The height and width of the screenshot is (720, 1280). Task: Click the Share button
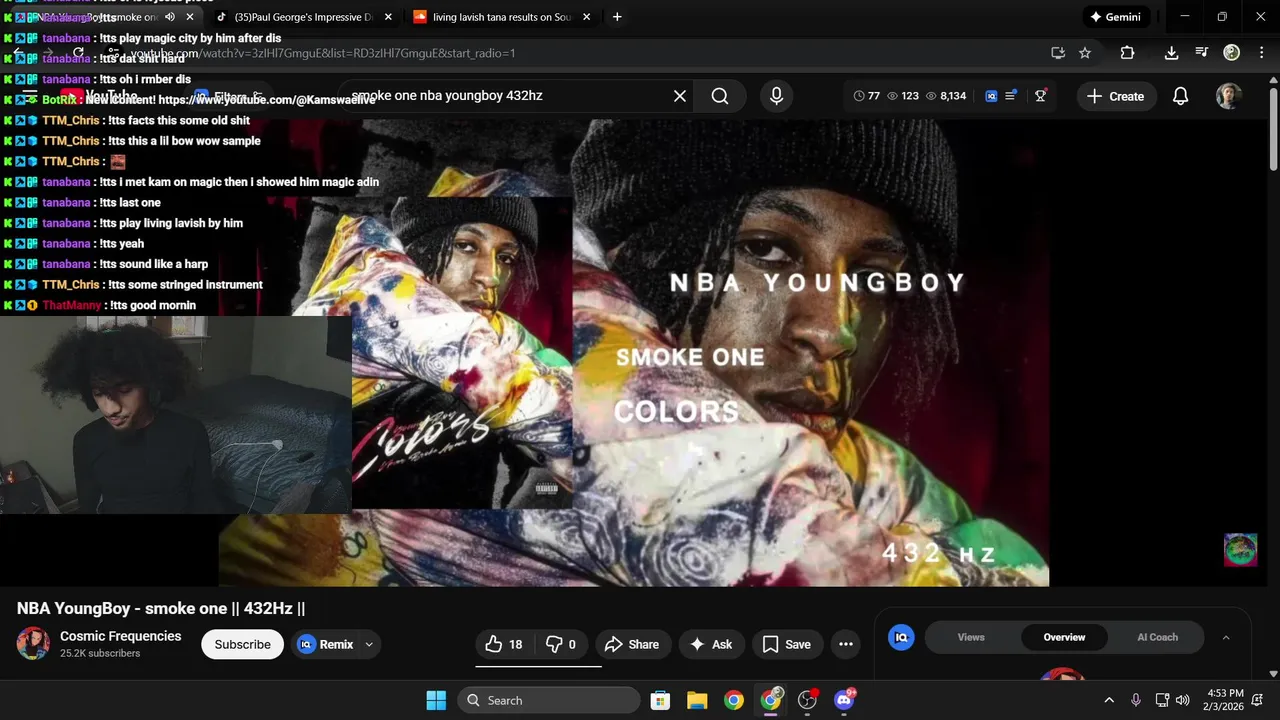[x=633, y=645]
